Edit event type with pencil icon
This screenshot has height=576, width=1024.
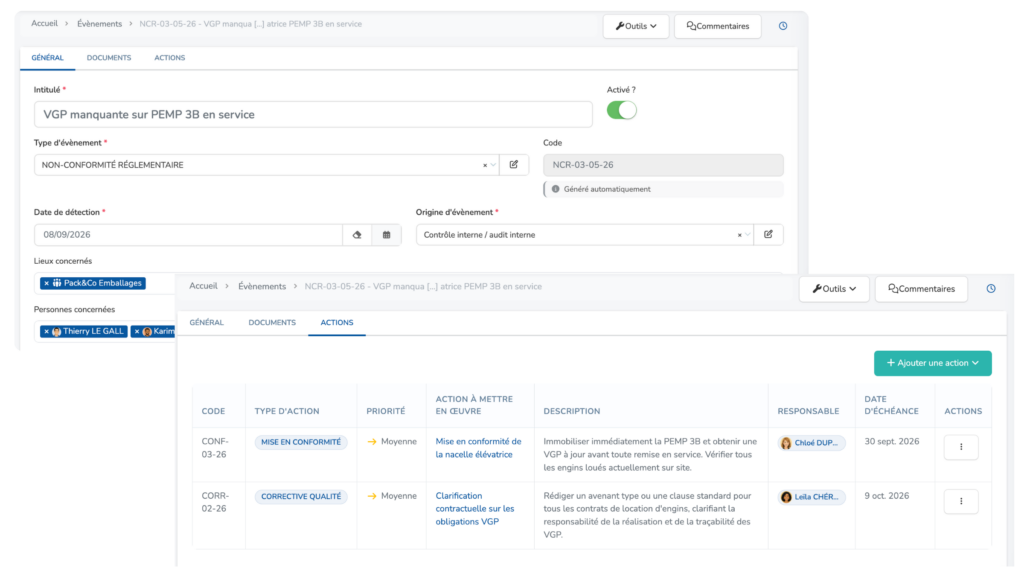point(514,165)
